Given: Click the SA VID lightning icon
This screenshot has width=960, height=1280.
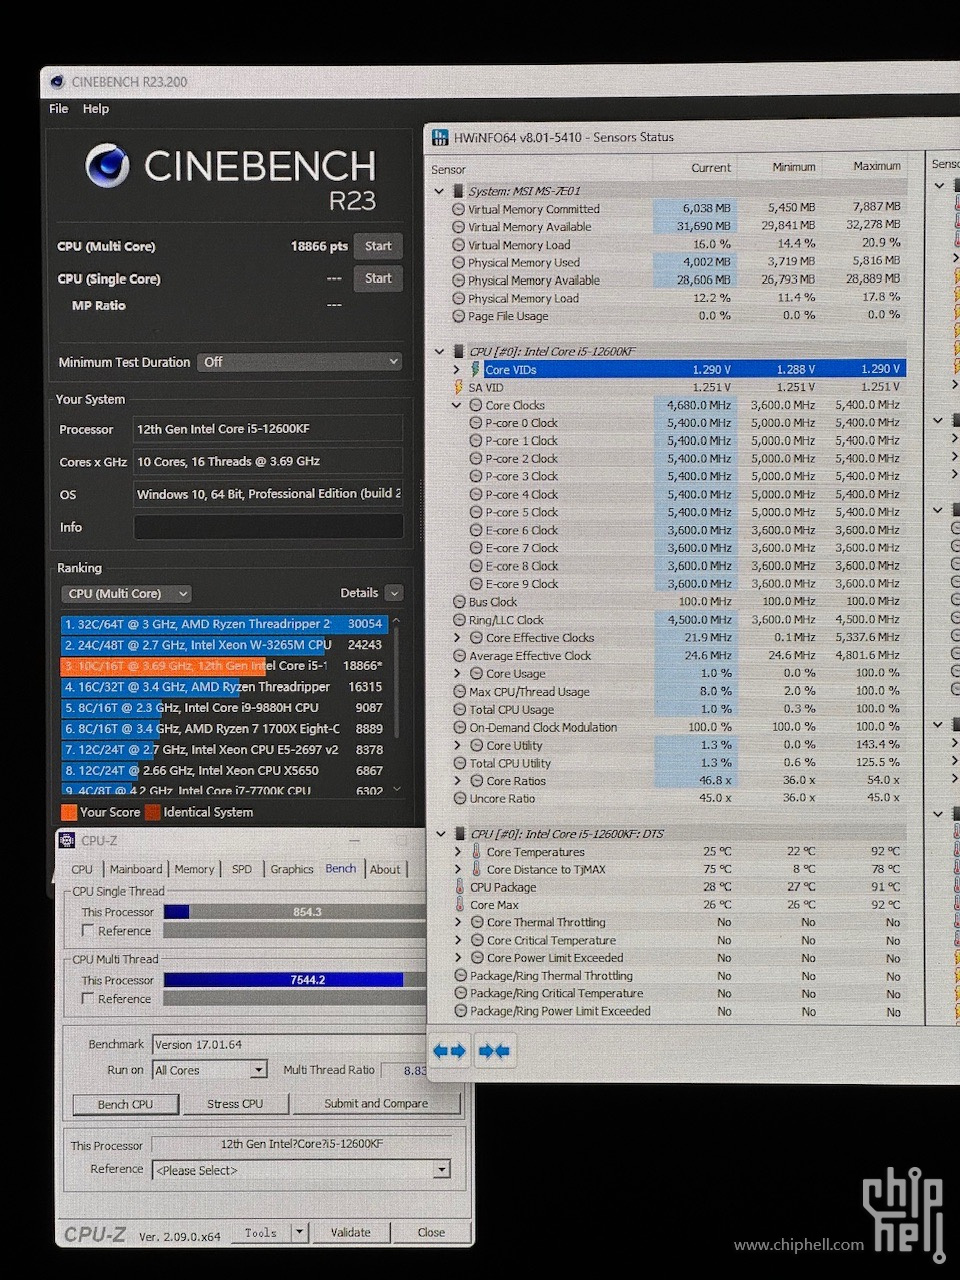Looking at the screenshot, I should pyautogui.click(x=459, y=387).
